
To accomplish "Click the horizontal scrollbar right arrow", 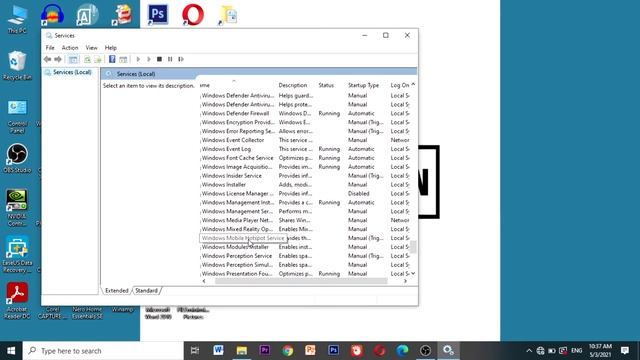I will coord(405,281).
